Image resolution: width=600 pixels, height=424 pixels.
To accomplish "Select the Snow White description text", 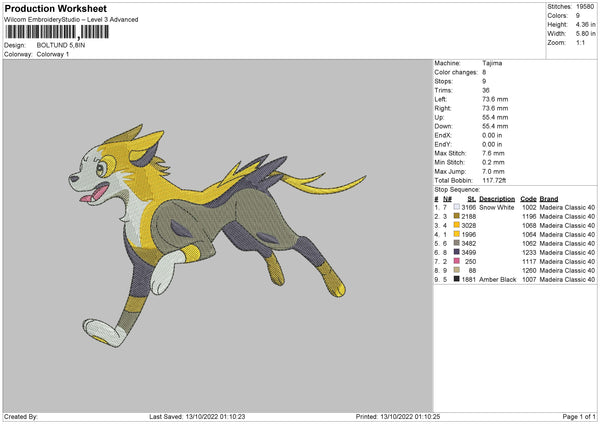I will tap(497, 207).
